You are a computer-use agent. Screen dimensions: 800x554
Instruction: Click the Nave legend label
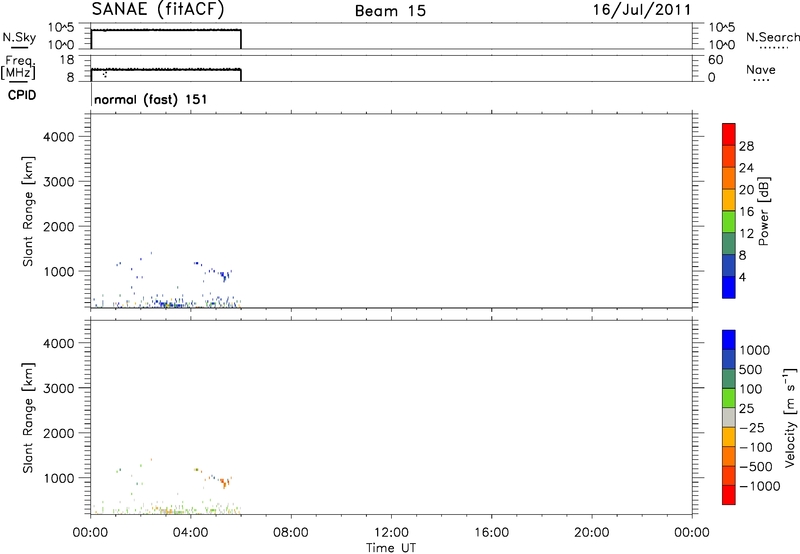[x=761, y=70]
